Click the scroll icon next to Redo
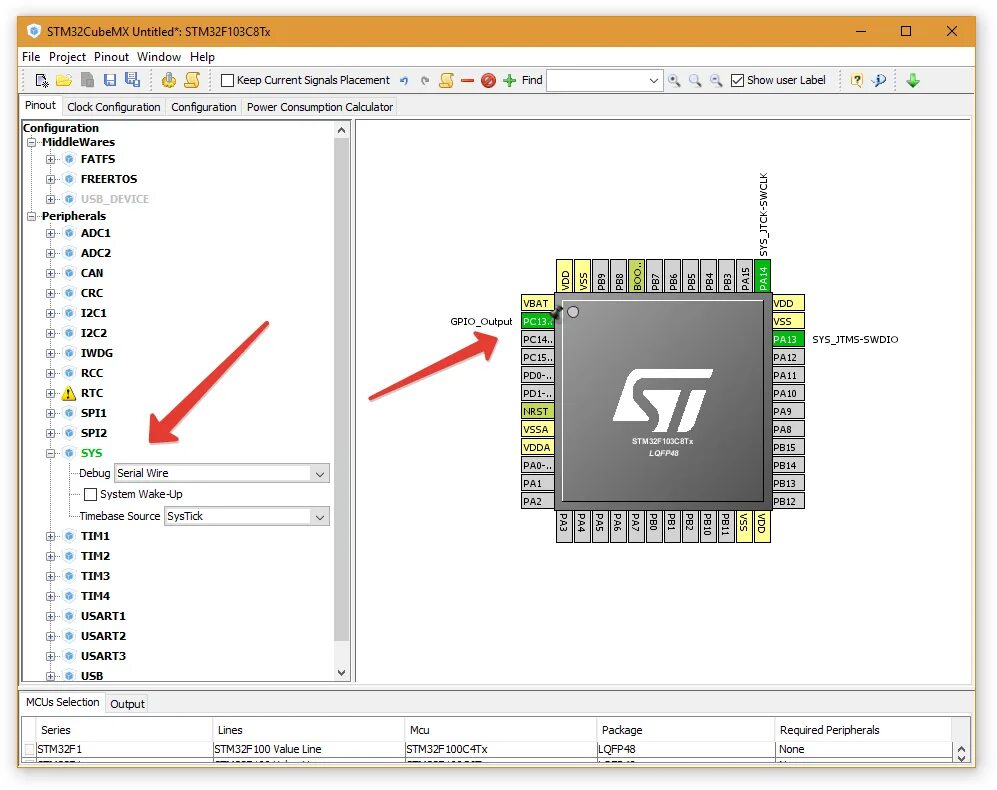 tap(446, 80)
